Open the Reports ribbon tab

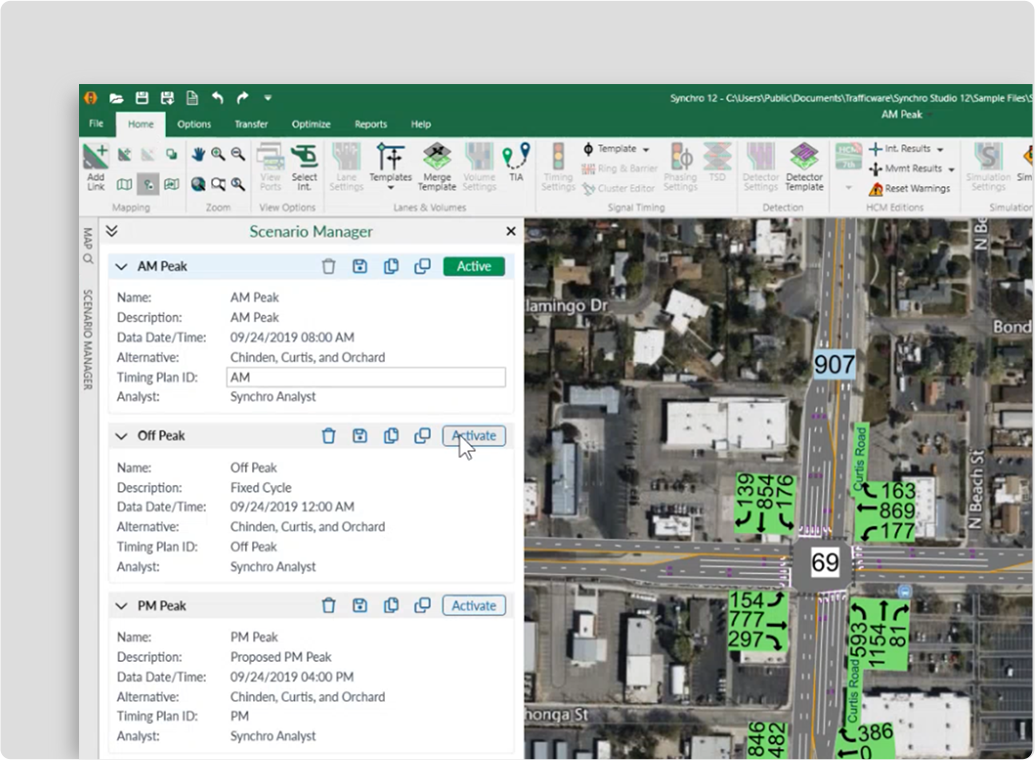pos(370,124)
